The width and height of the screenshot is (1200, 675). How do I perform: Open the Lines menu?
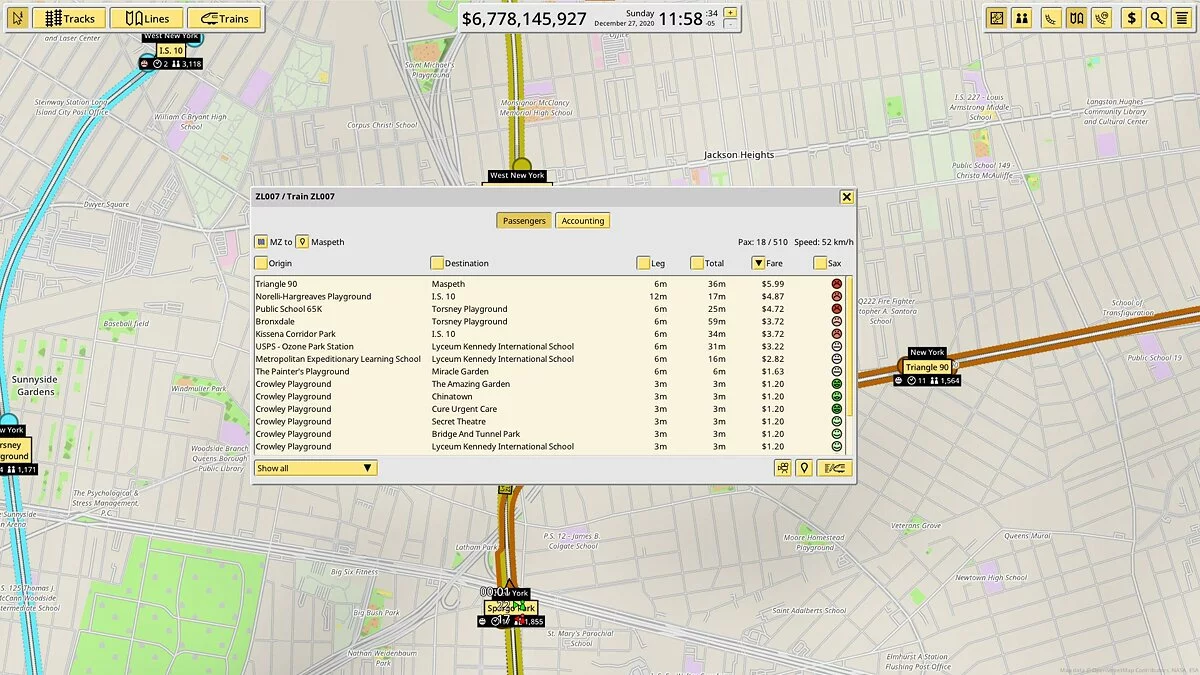pos(146,18)
